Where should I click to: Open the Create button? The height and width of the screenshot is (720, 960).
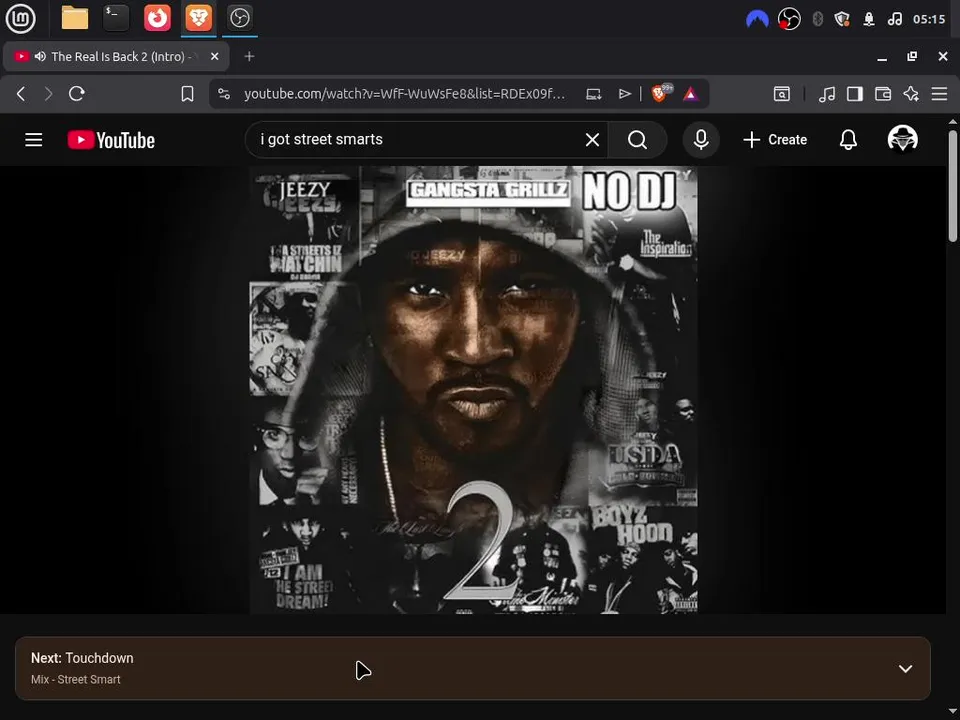click(775, 140)
